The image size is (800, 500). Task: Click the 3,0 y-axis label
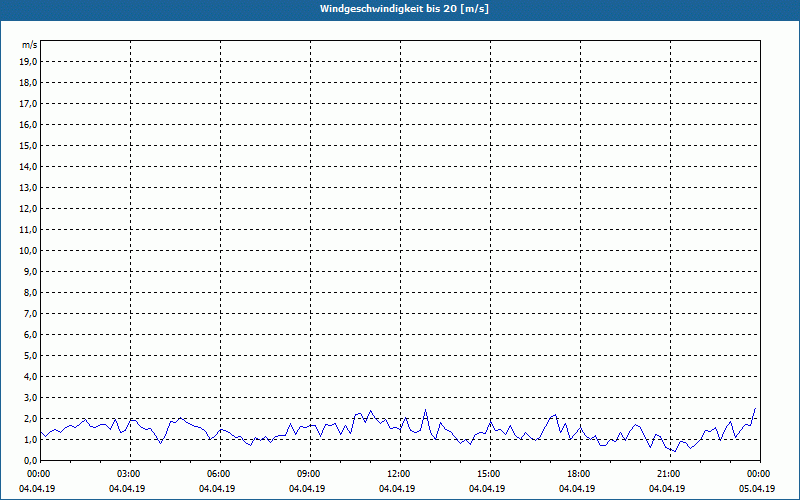coord(30,397)
